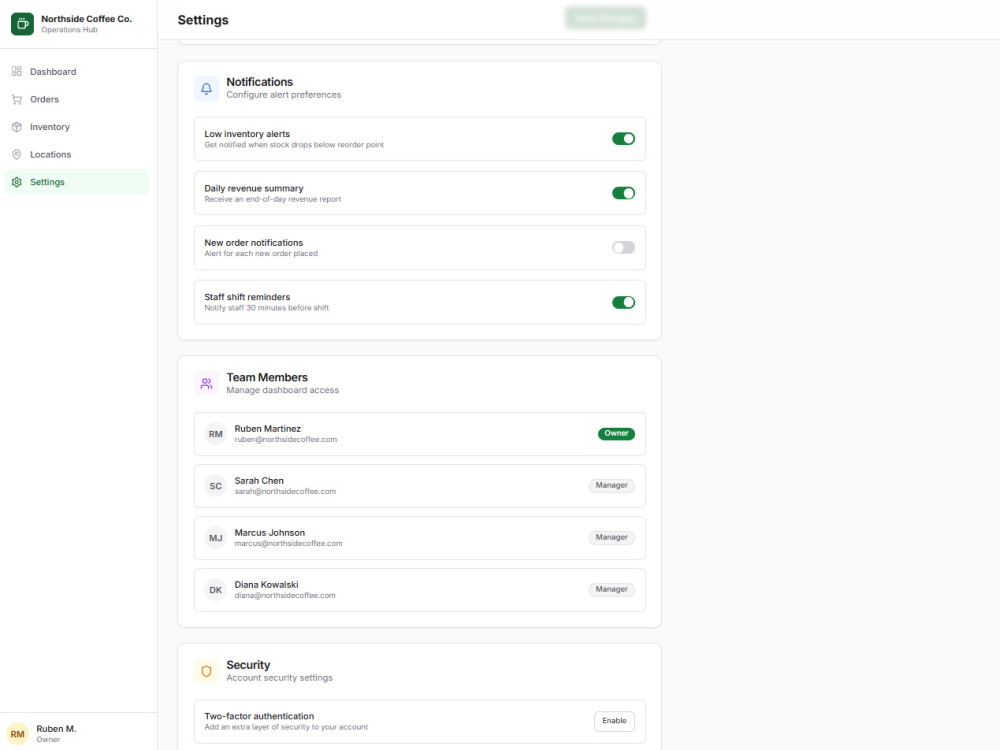This screenshot has height=750, width=1000.
Task: Click 'Configure alert preferences' subtitle
Action: (284, 95)
